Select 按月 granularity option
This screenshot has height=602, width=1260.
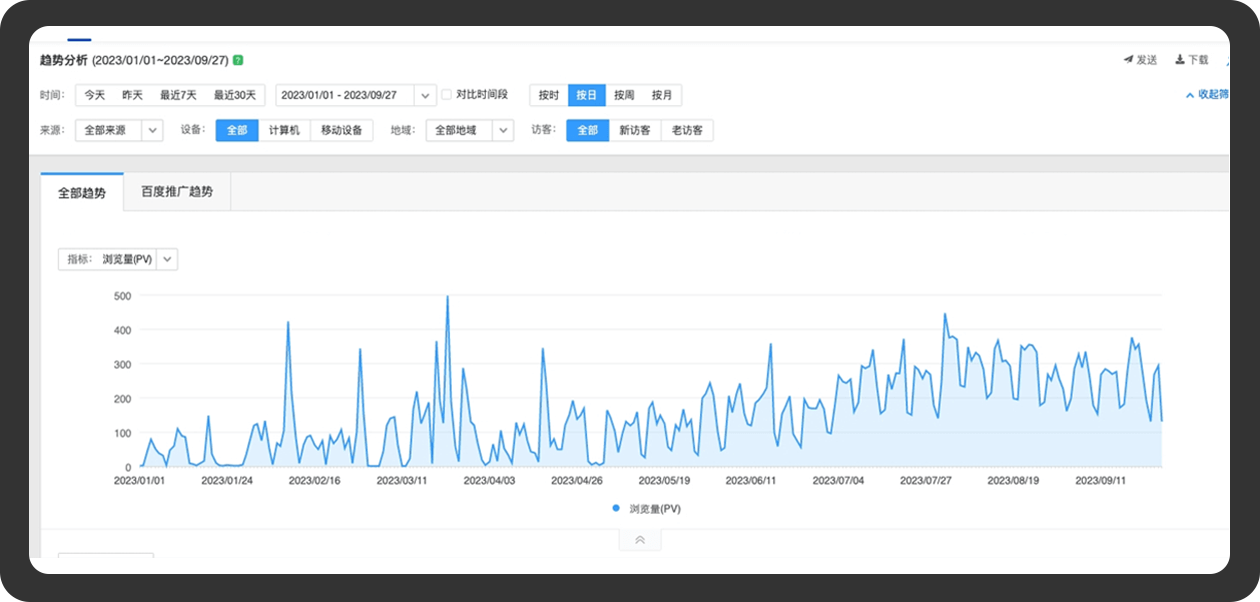[x=662, y=95]
